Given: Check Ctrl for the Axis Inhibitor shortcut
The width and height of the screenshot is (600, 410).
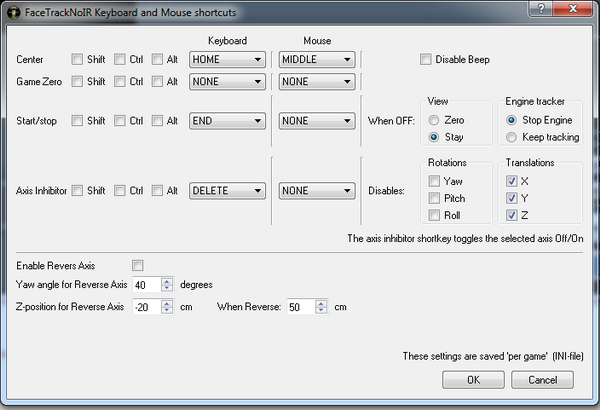Looking at the screenshot, I should [120, 190].
